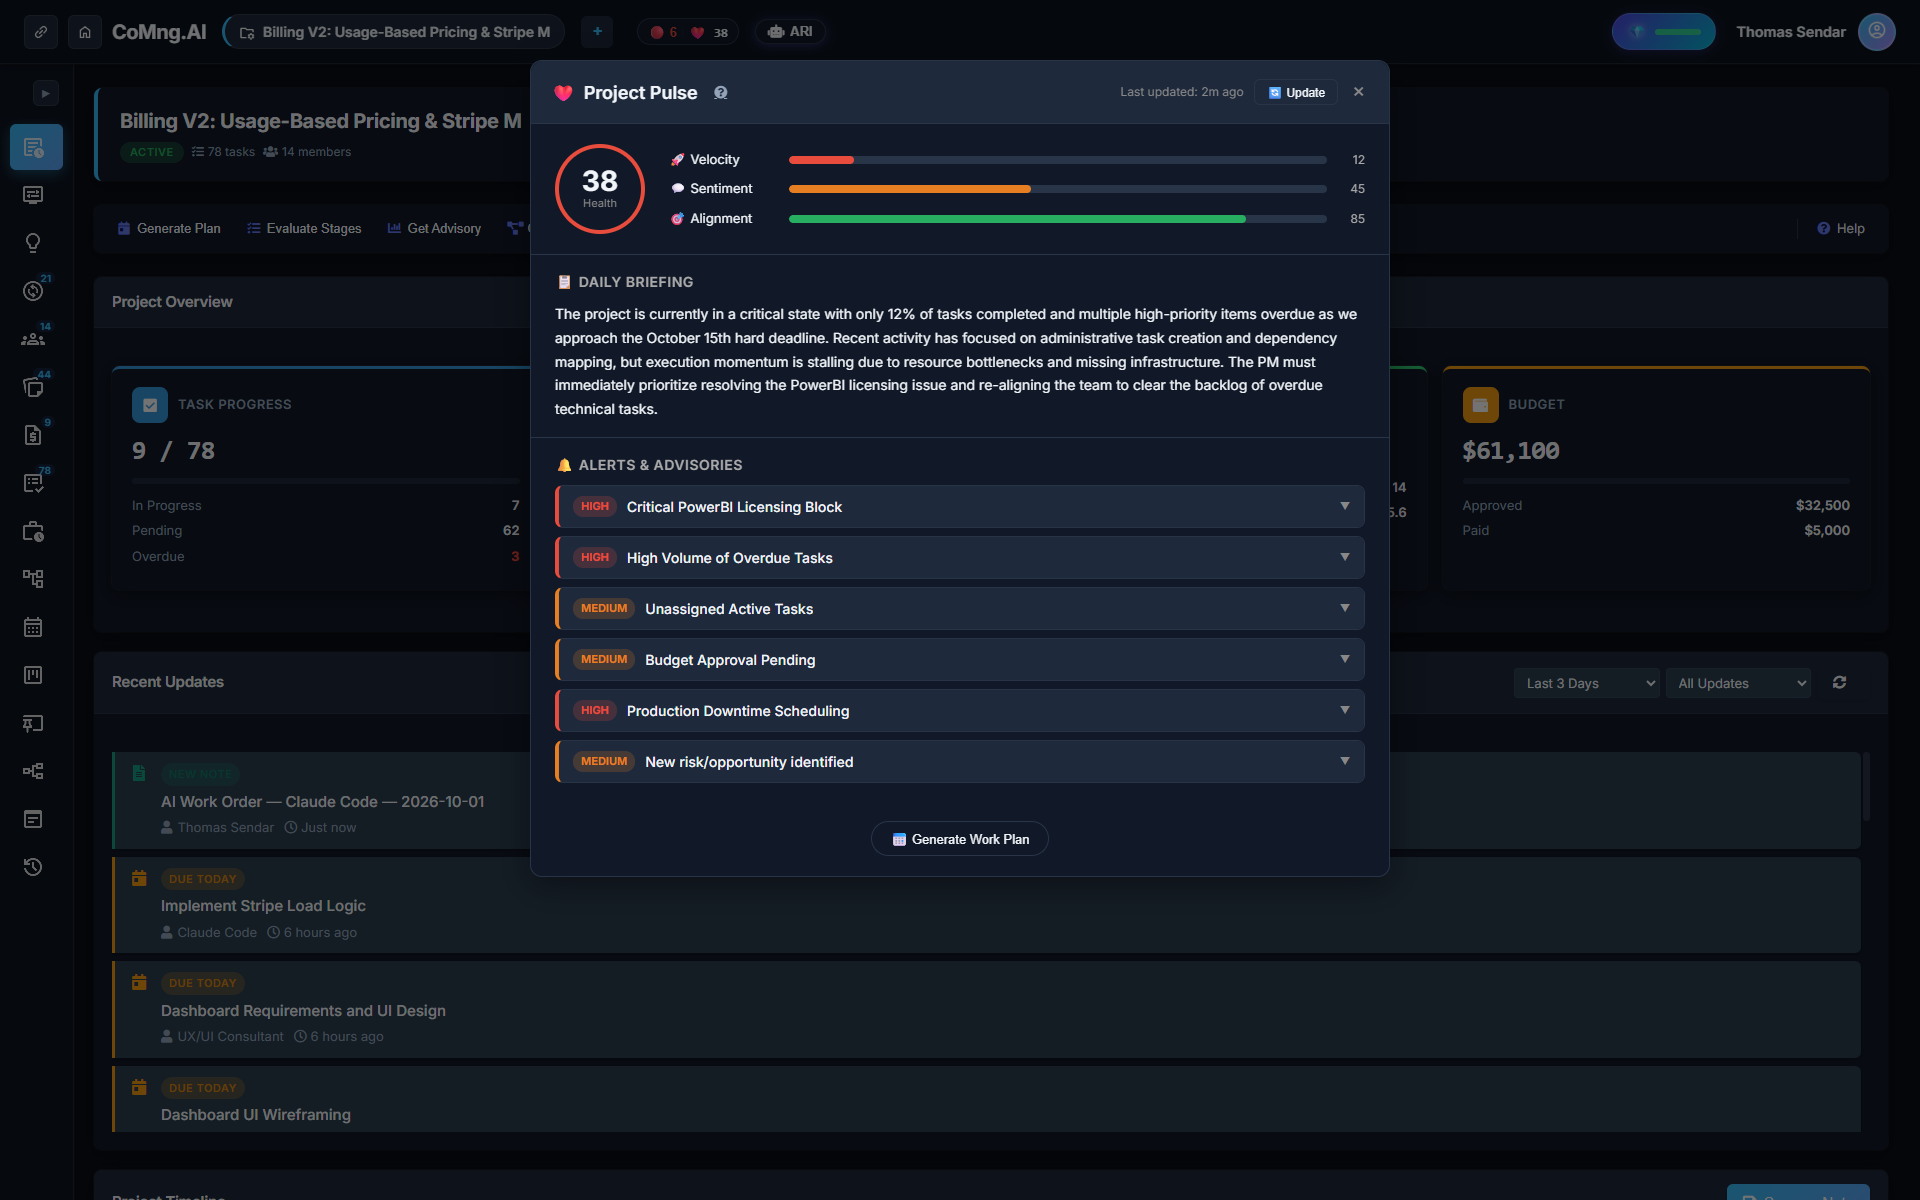Open the history clock sidebar icon
Viewport: 1920px width, 1200px height.
33,867
